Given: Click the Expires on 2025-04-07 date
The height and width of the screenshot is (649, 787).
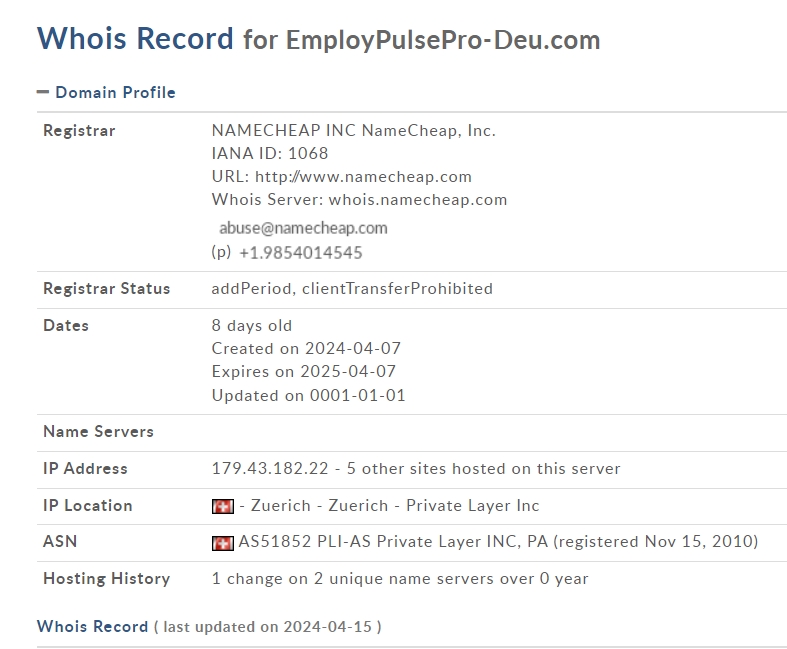Looking at the screenshot, I should pyautogui.click(x=304, y=371).
